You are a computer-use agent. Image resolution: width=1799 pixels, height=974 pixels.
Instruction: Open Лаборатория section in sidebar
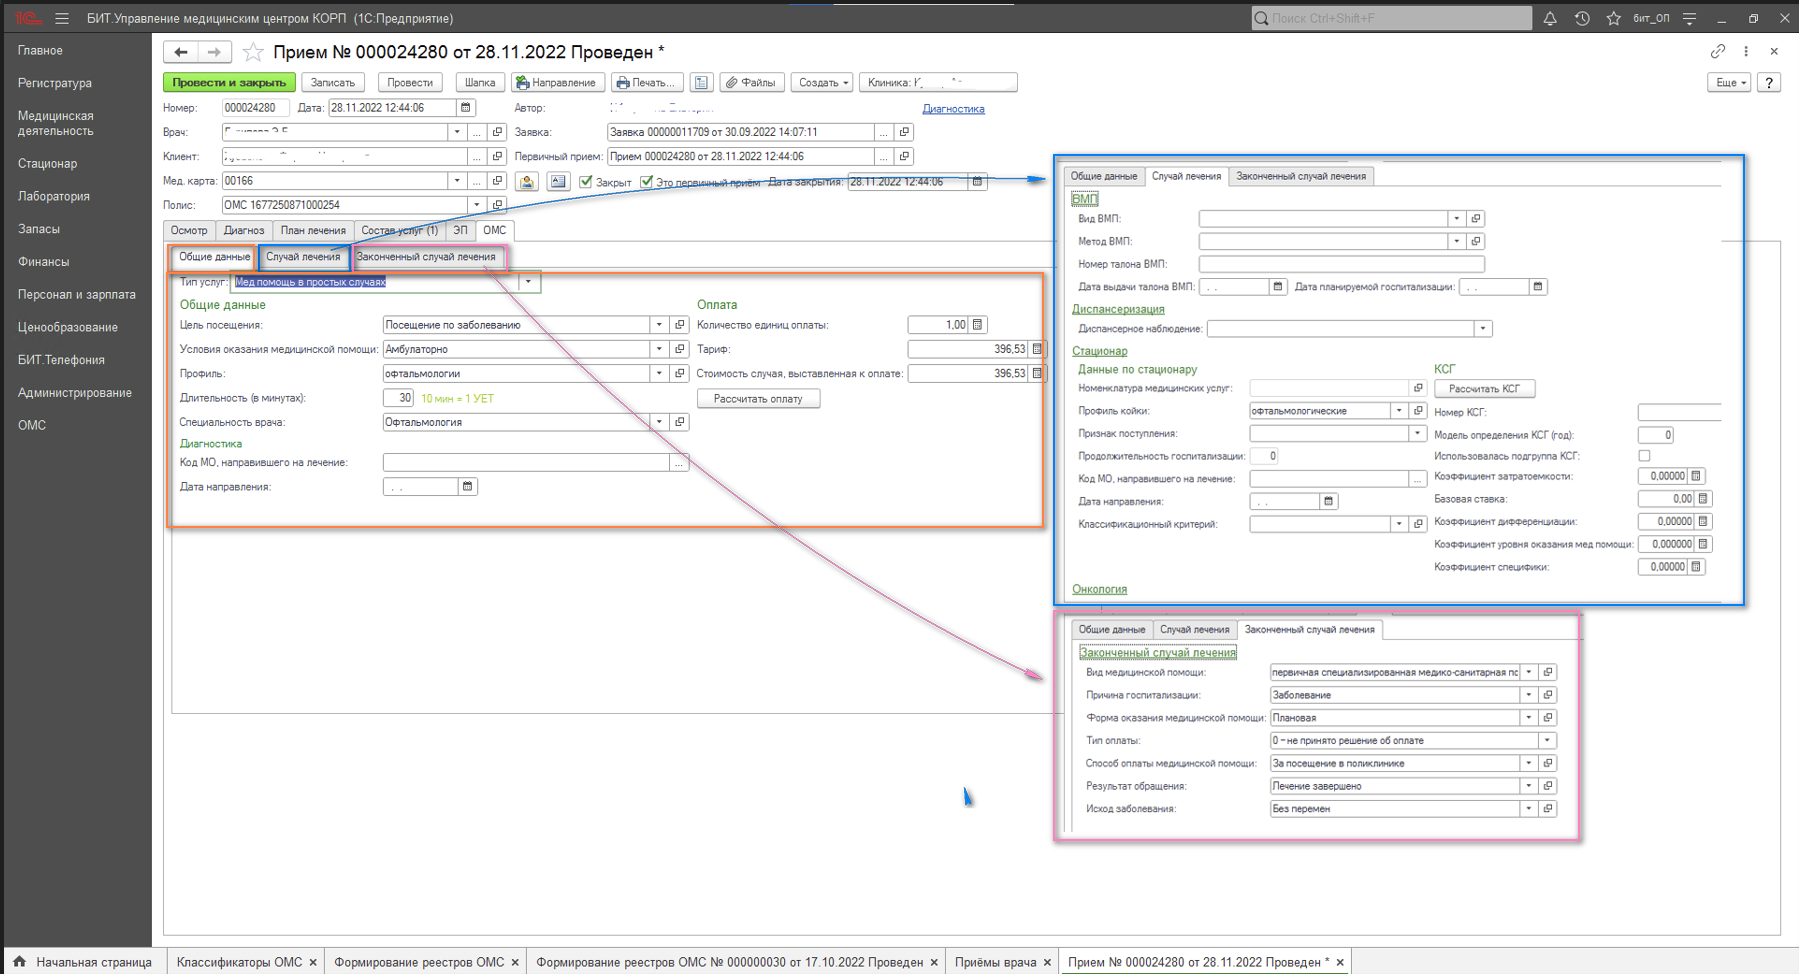coord(54,196)
